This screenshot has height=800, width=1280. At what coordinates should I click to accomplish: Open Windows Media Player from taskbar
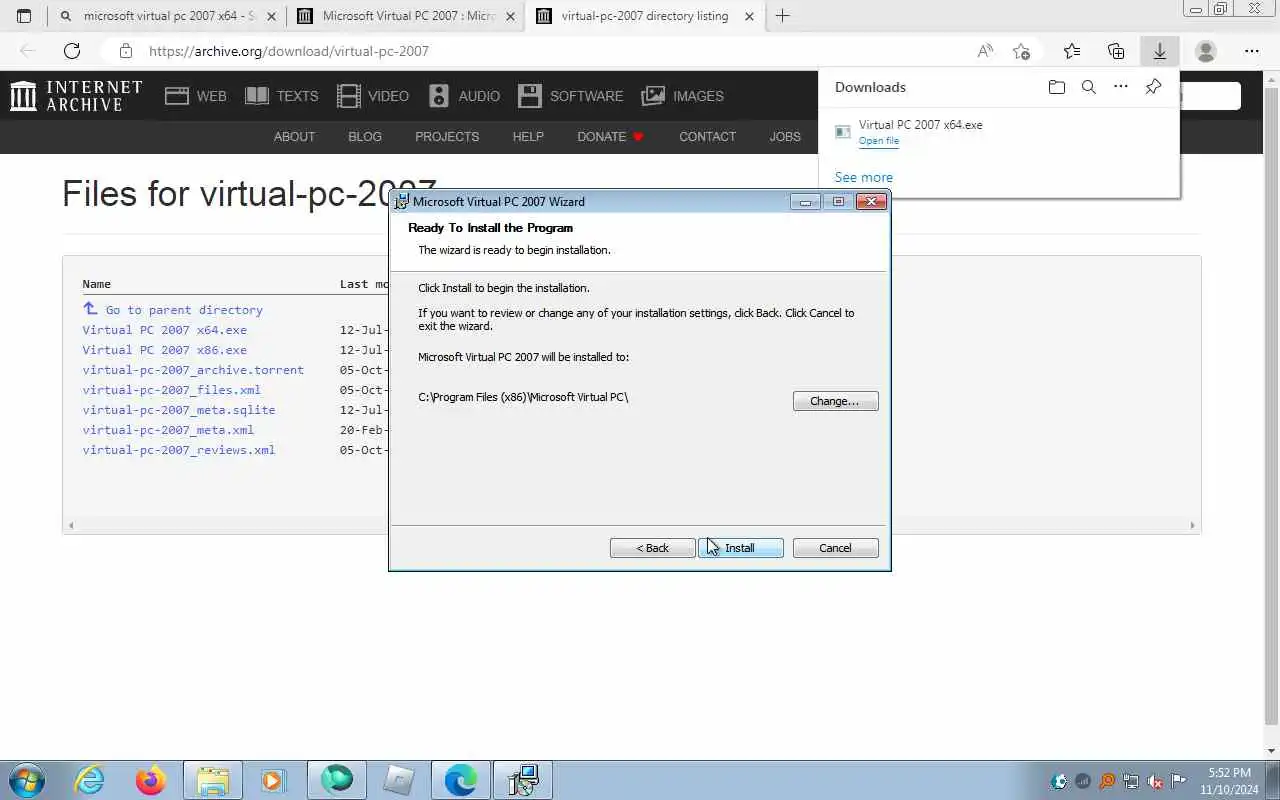pyautogui.click(x=273, y=780)
